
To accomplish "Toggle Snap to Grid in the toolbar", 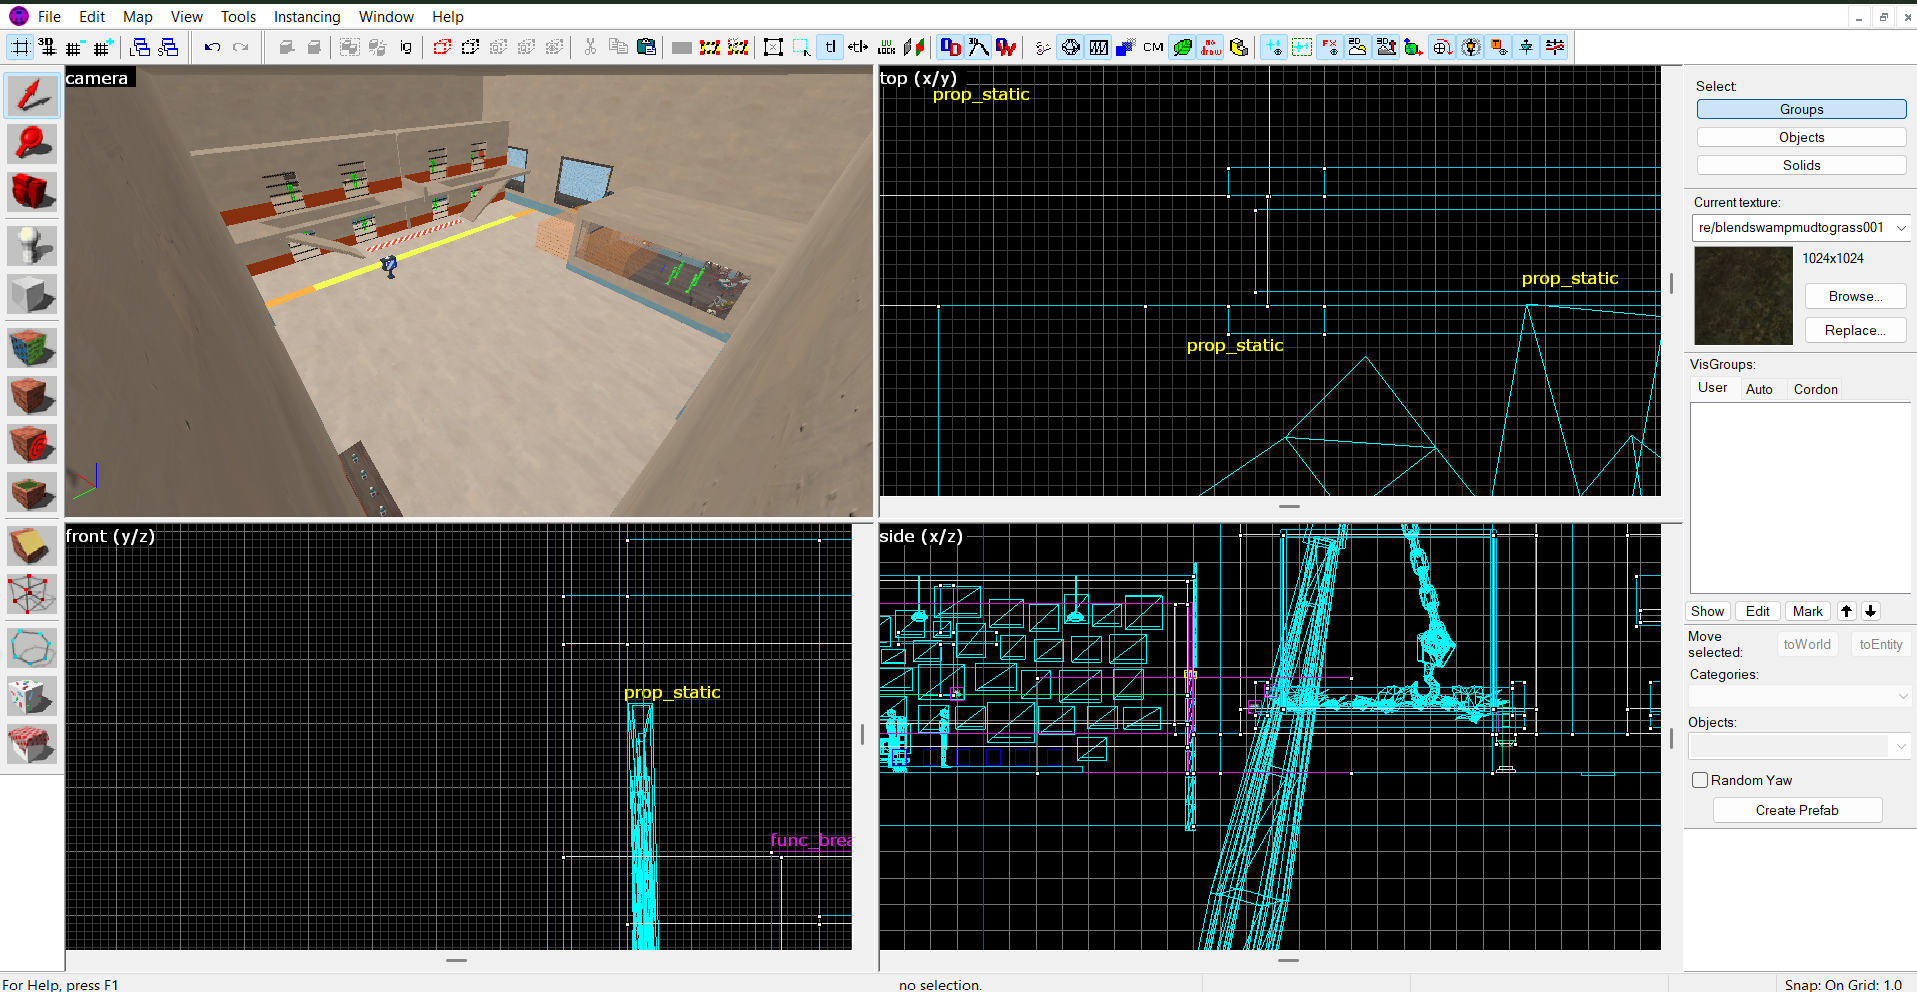I will click(18, 46).
